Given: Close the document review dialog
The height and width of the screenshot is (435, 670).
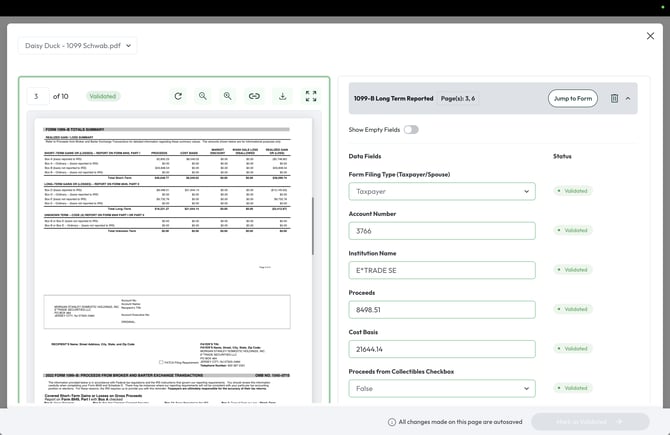Looking at the screenshot, I should point(650,36).
